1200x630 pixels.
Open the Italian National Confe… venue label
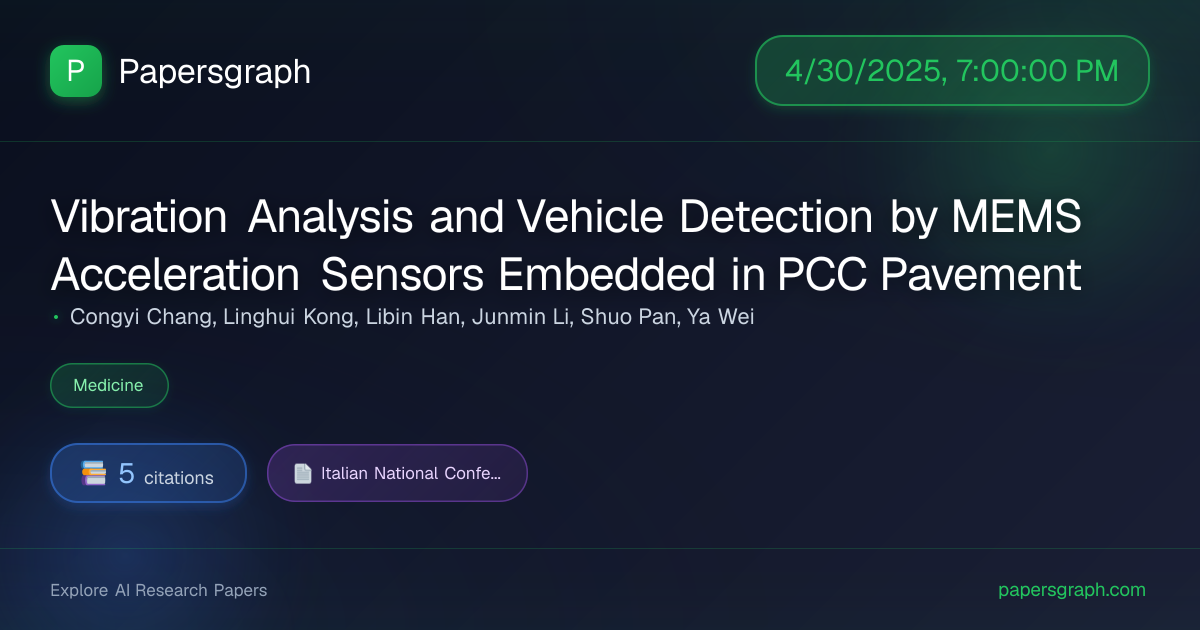(x=411, y=473)
